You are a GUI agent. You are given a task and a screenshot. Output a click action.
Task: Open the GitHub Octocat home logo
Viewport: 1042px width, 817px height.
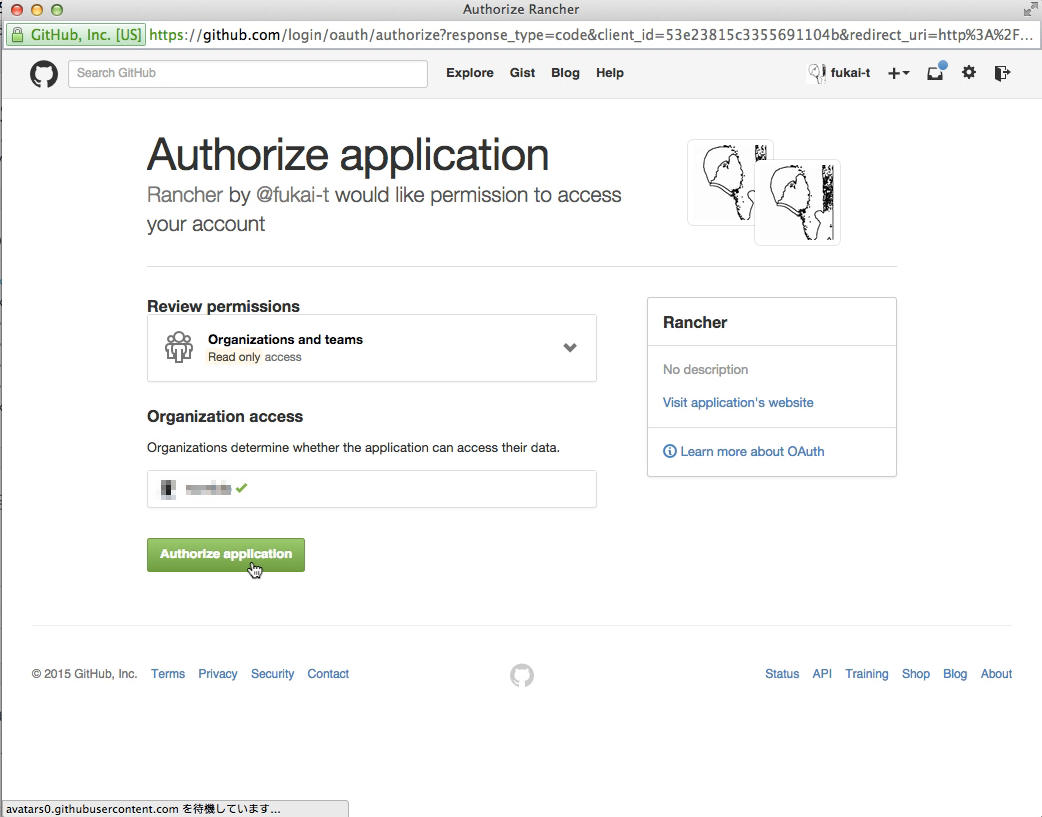[44, 73]
